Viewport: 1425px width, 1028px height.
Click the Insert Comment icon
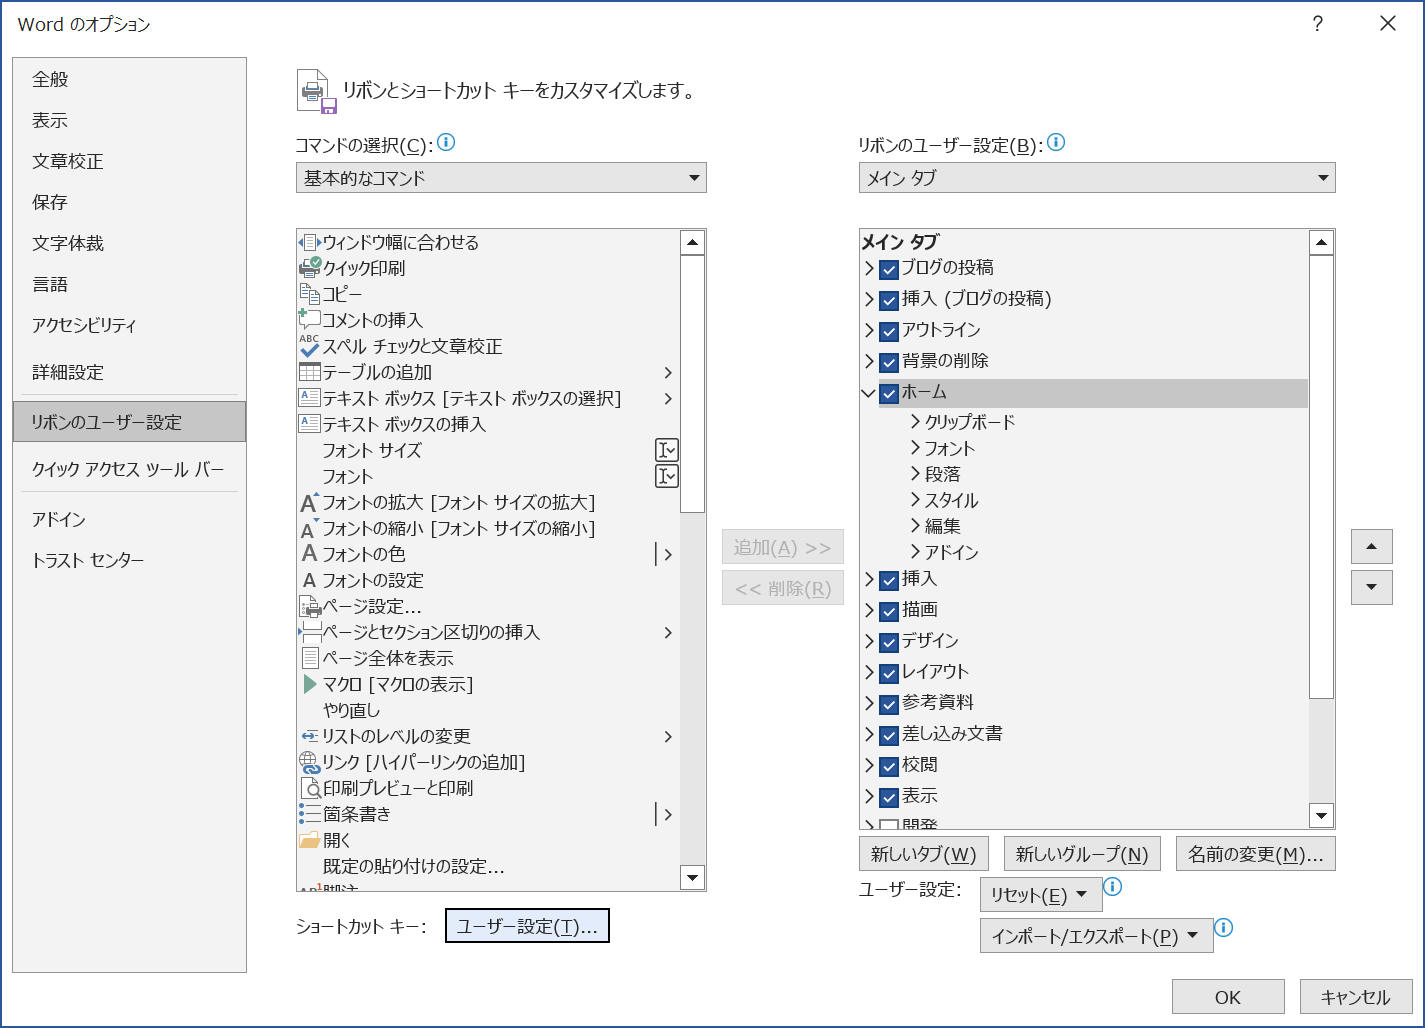pos(310,320)
